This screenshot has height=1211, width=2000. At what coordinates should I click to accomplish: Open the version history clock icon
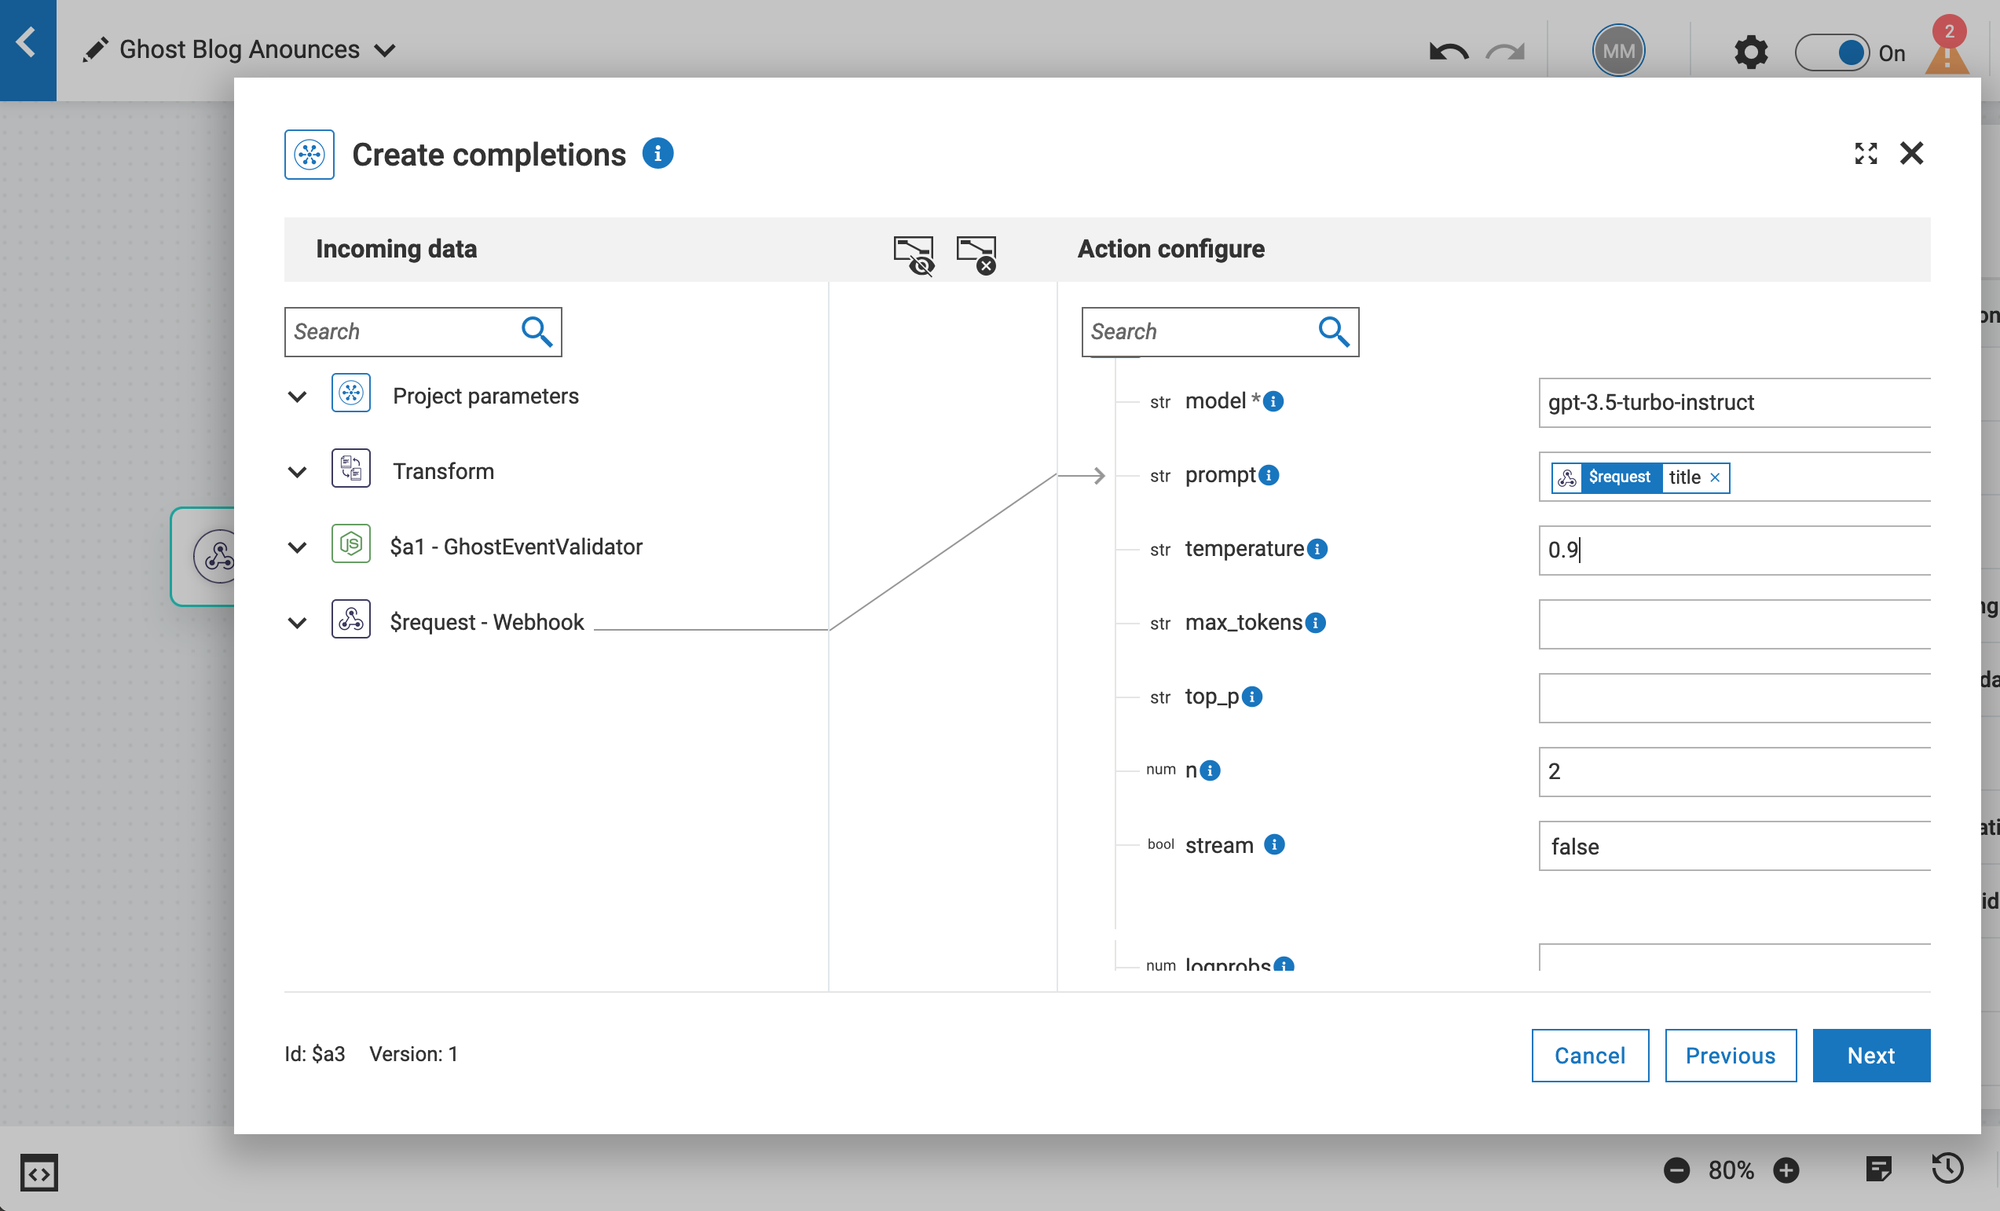tap(1947, 1169)
